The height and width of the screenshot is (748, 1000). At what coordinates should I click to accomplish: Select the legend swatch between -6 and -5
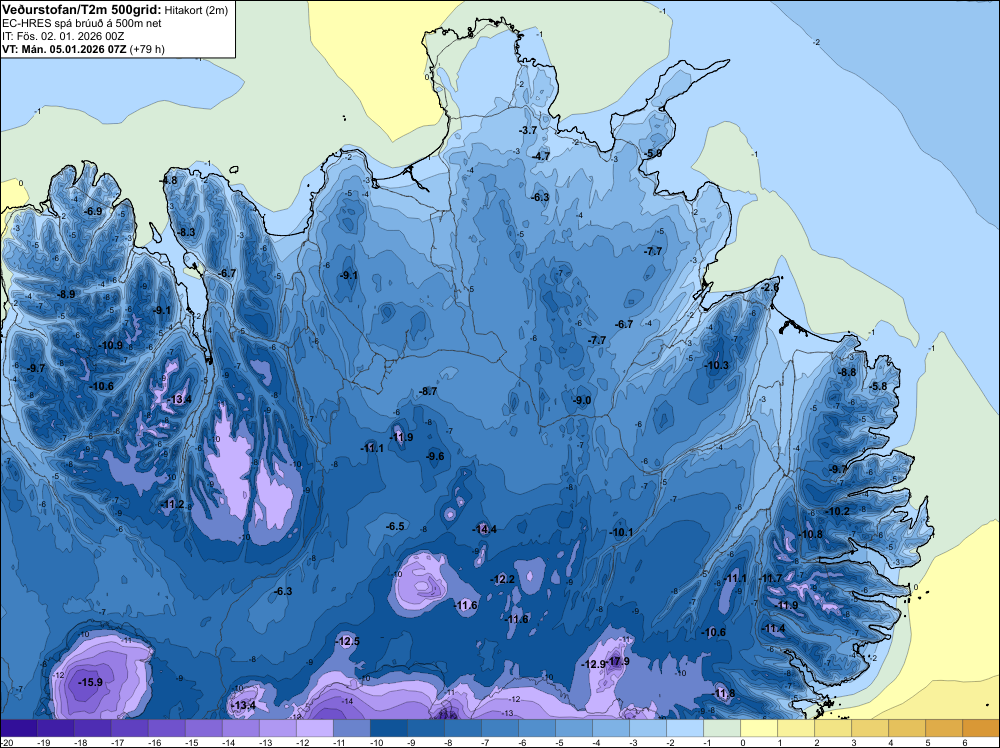(537, 728)
